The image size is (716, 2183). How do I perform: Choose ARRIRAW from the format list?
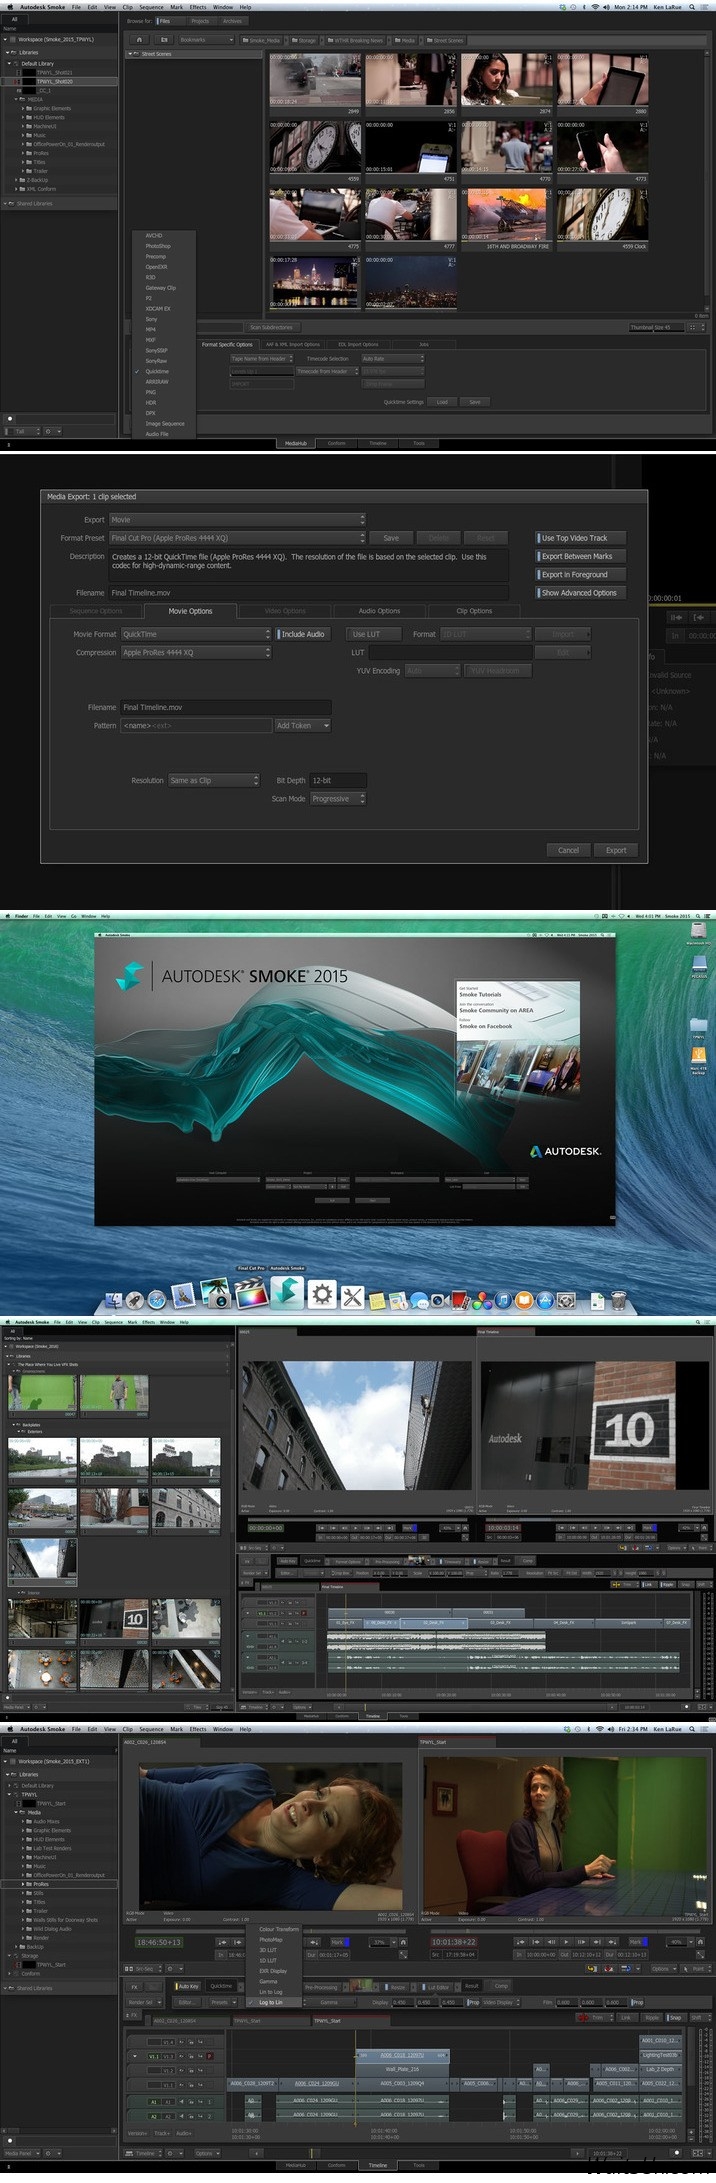click(157, 382)
